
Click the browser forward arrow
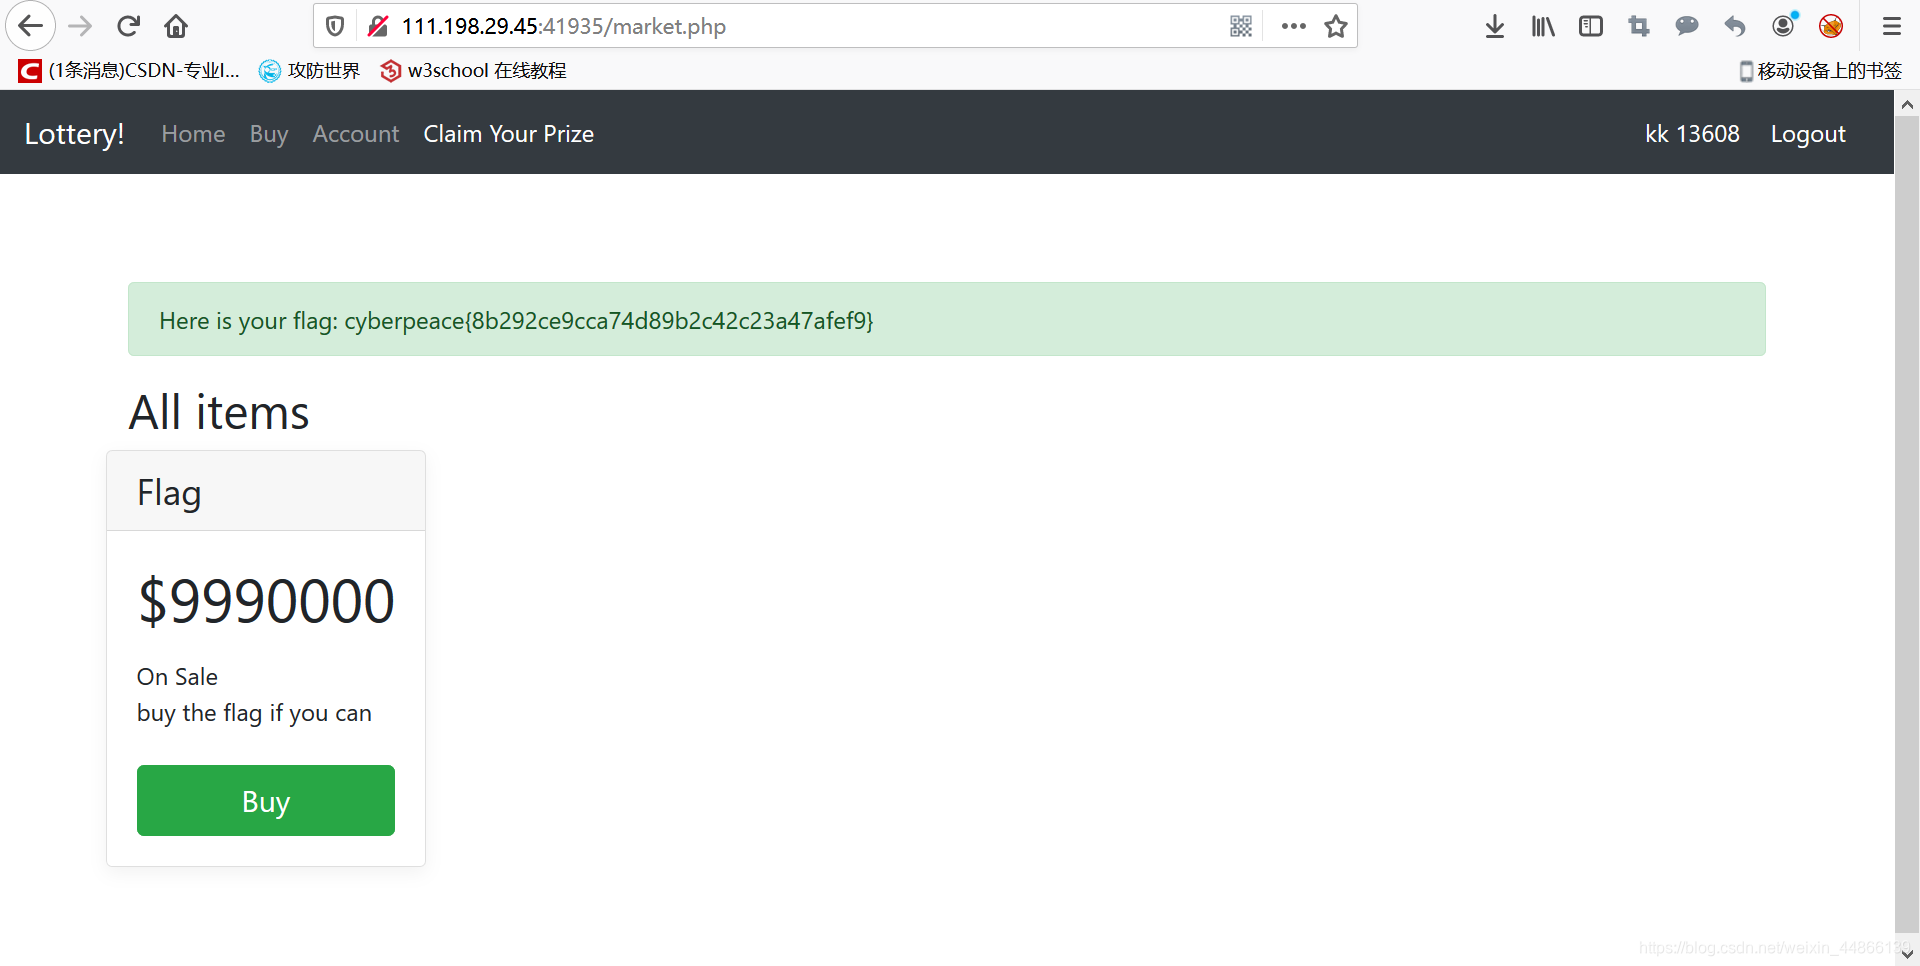(80, 26)
